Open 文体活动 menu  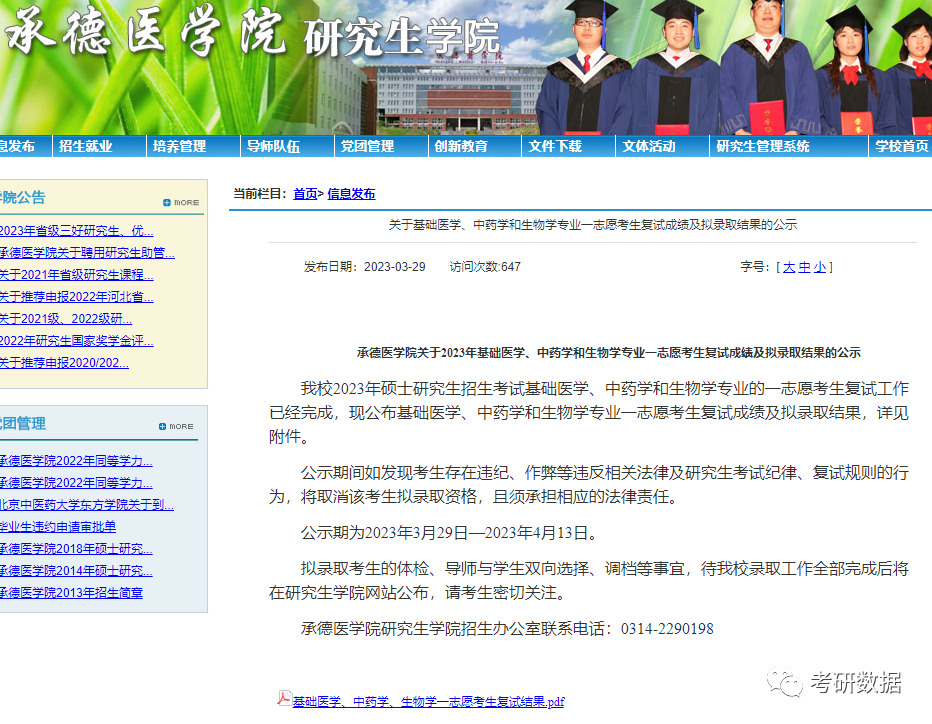click(649, 146)
